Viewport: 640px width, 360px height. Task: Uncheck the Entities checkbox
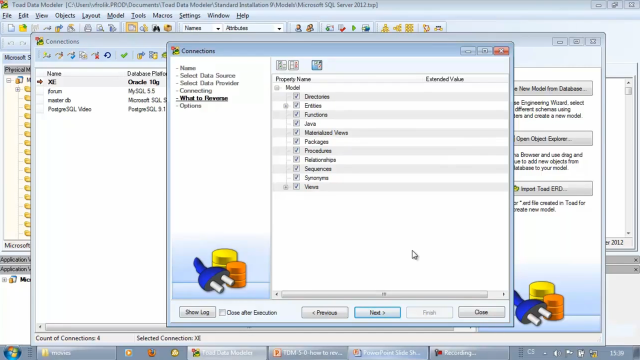297,105
